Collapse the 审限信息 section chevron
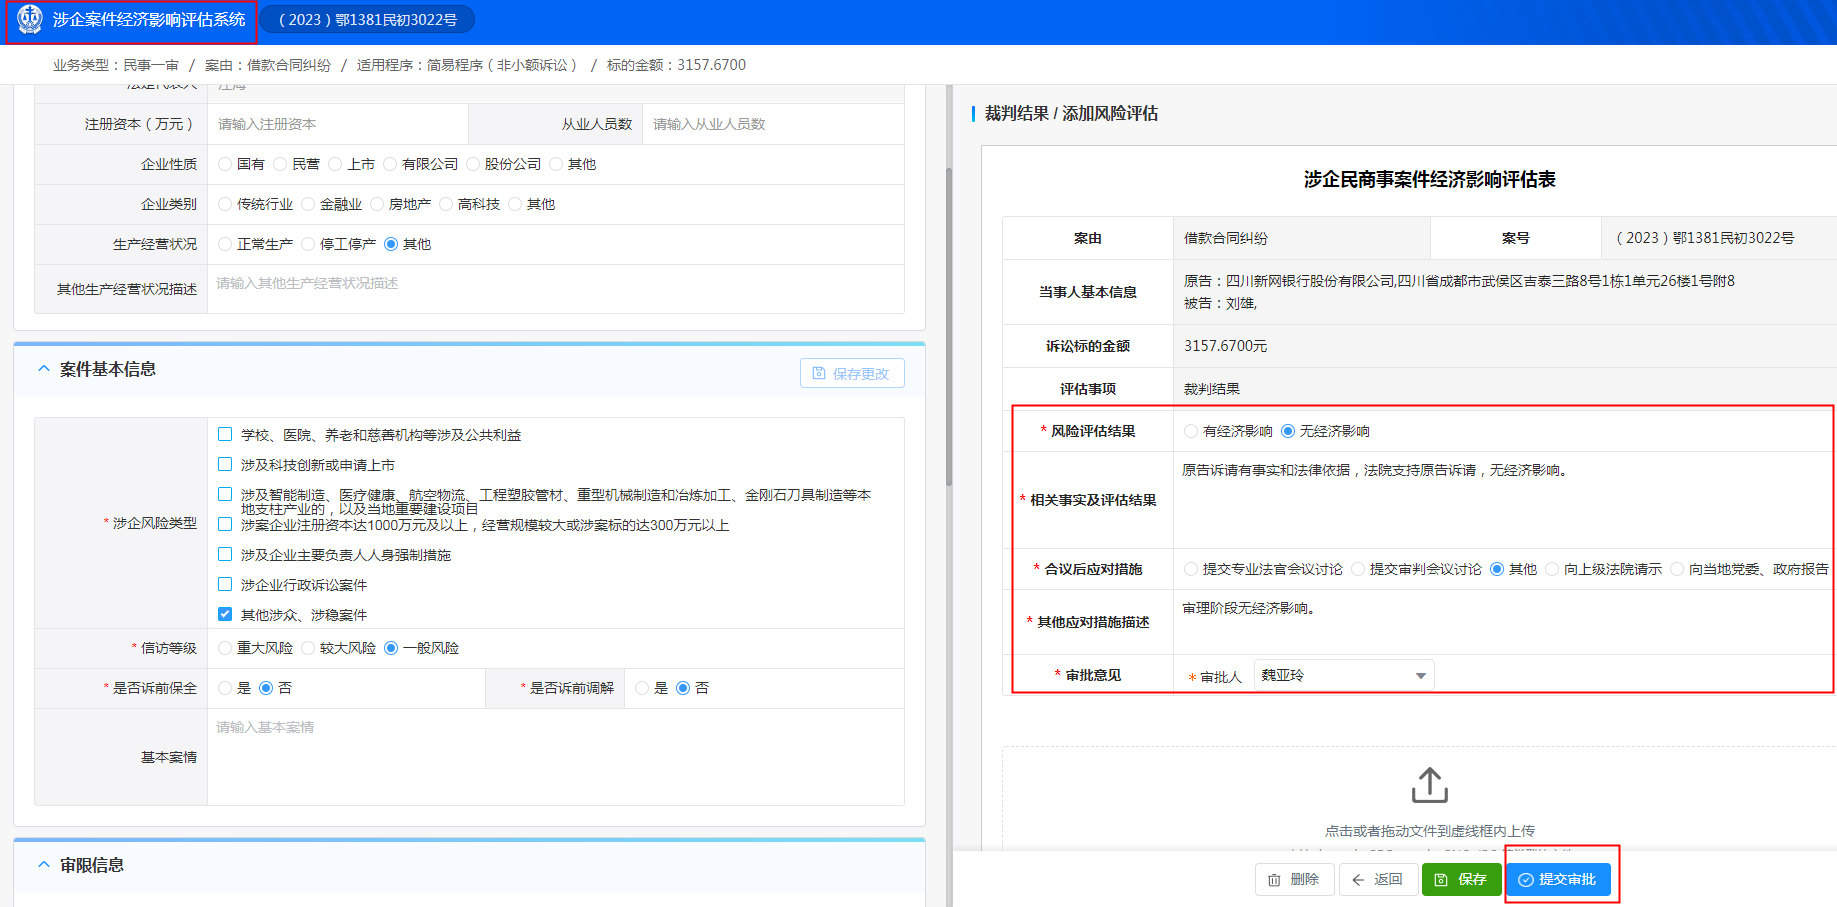The height and width of the screenshot is (907, 1837). click(x=43, y=865)
